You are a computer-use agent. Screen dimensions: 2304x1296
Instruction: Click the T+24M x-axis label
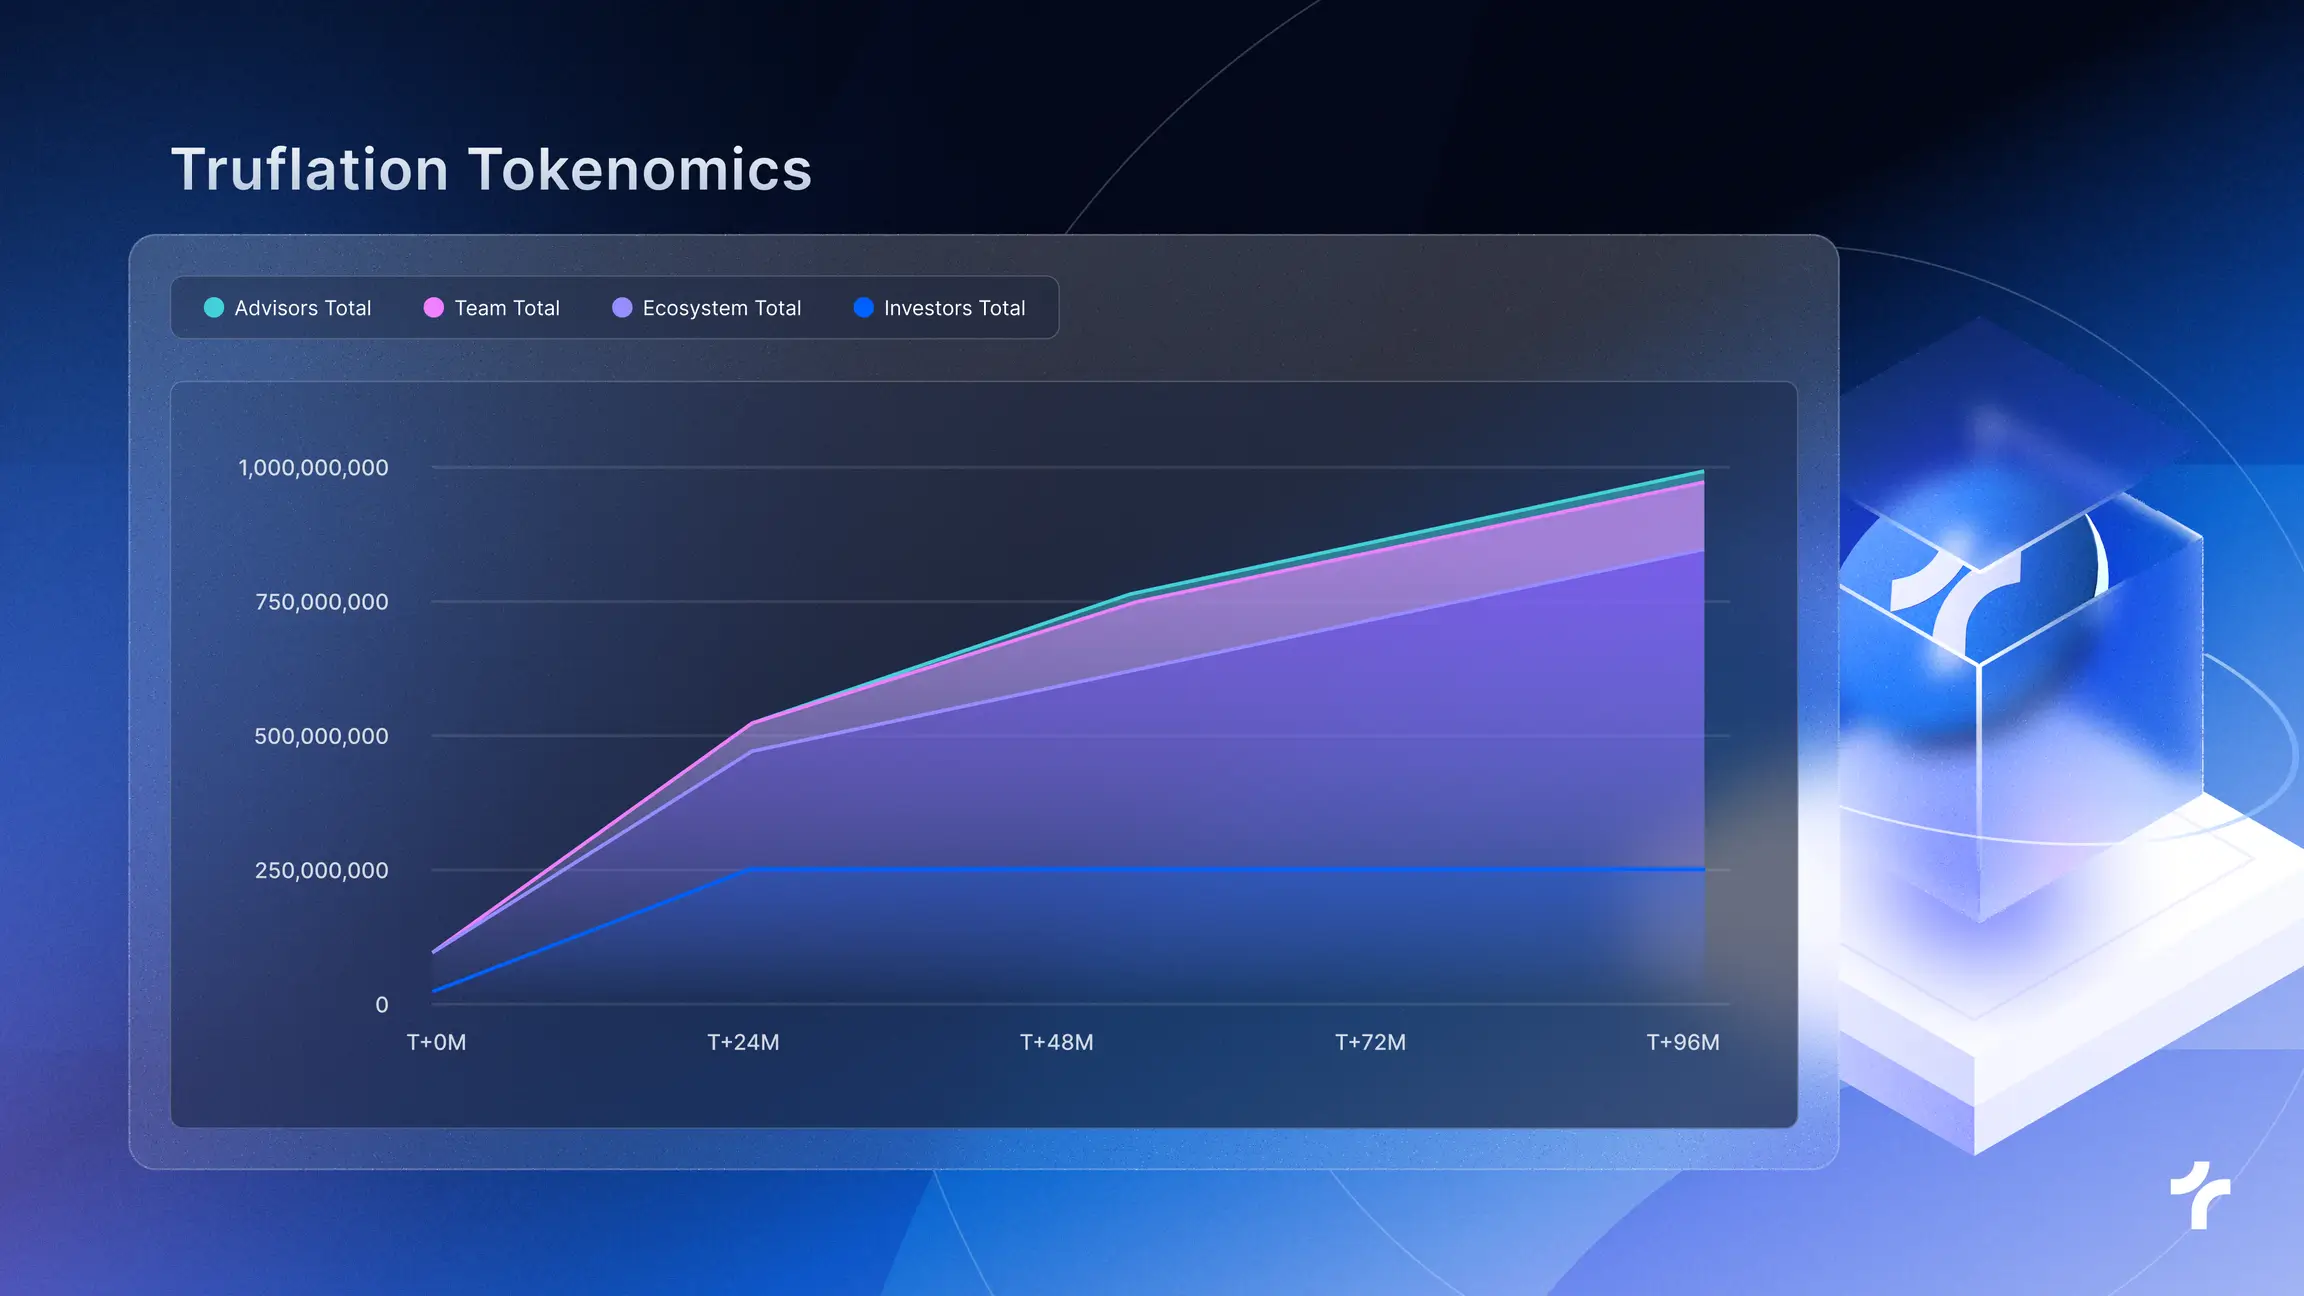click(x=743, y=1042)
